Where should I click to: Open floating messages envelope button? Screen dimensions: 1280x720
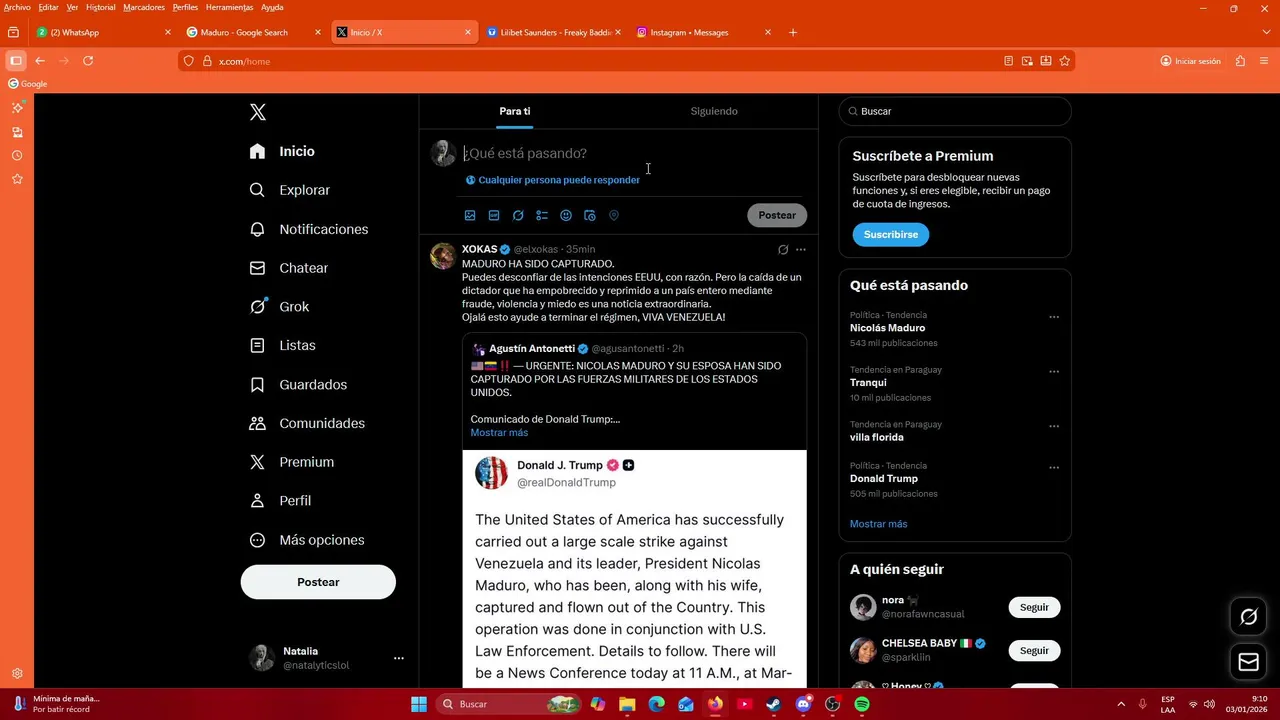(x=1249, y=662)
